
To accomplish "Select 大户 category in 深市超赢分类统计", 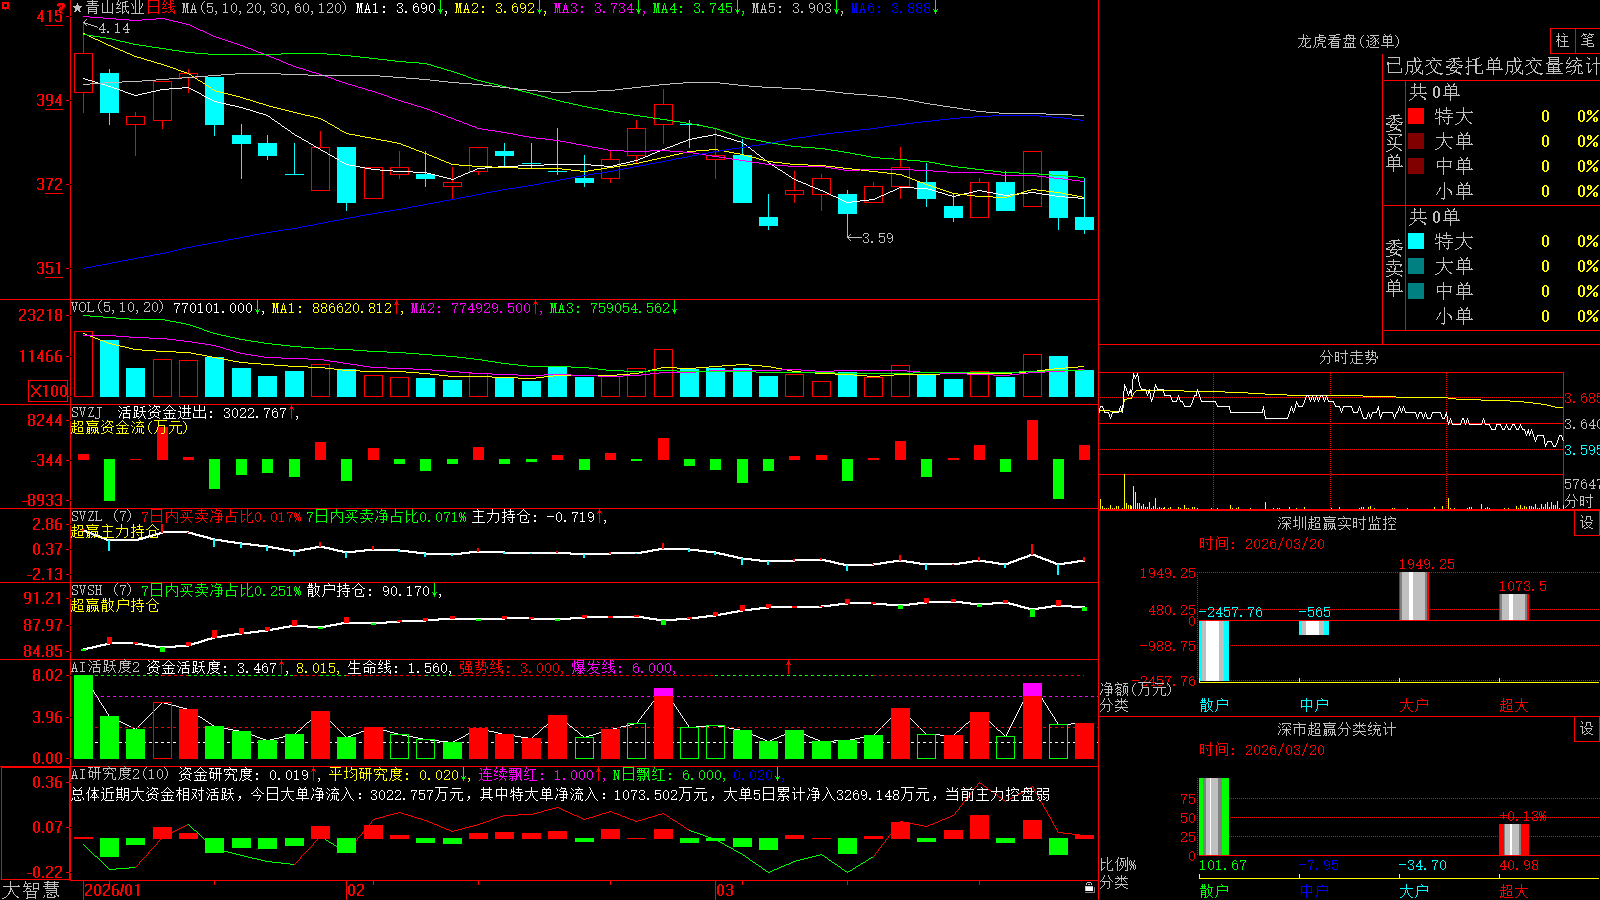I will 1414,890.
